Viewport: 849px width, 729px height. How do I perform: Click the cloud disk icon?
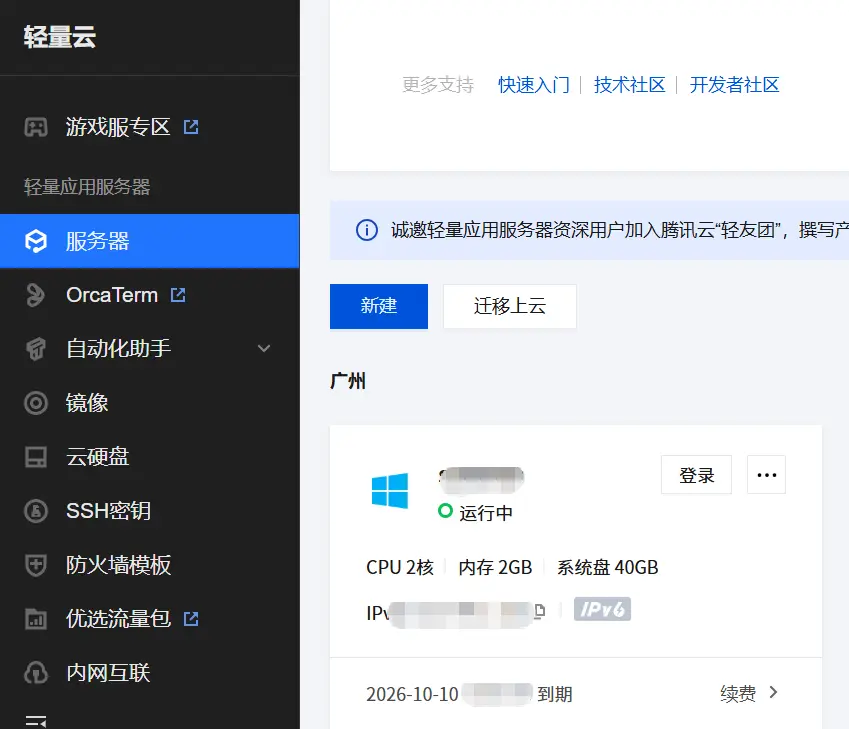(36, 457)
